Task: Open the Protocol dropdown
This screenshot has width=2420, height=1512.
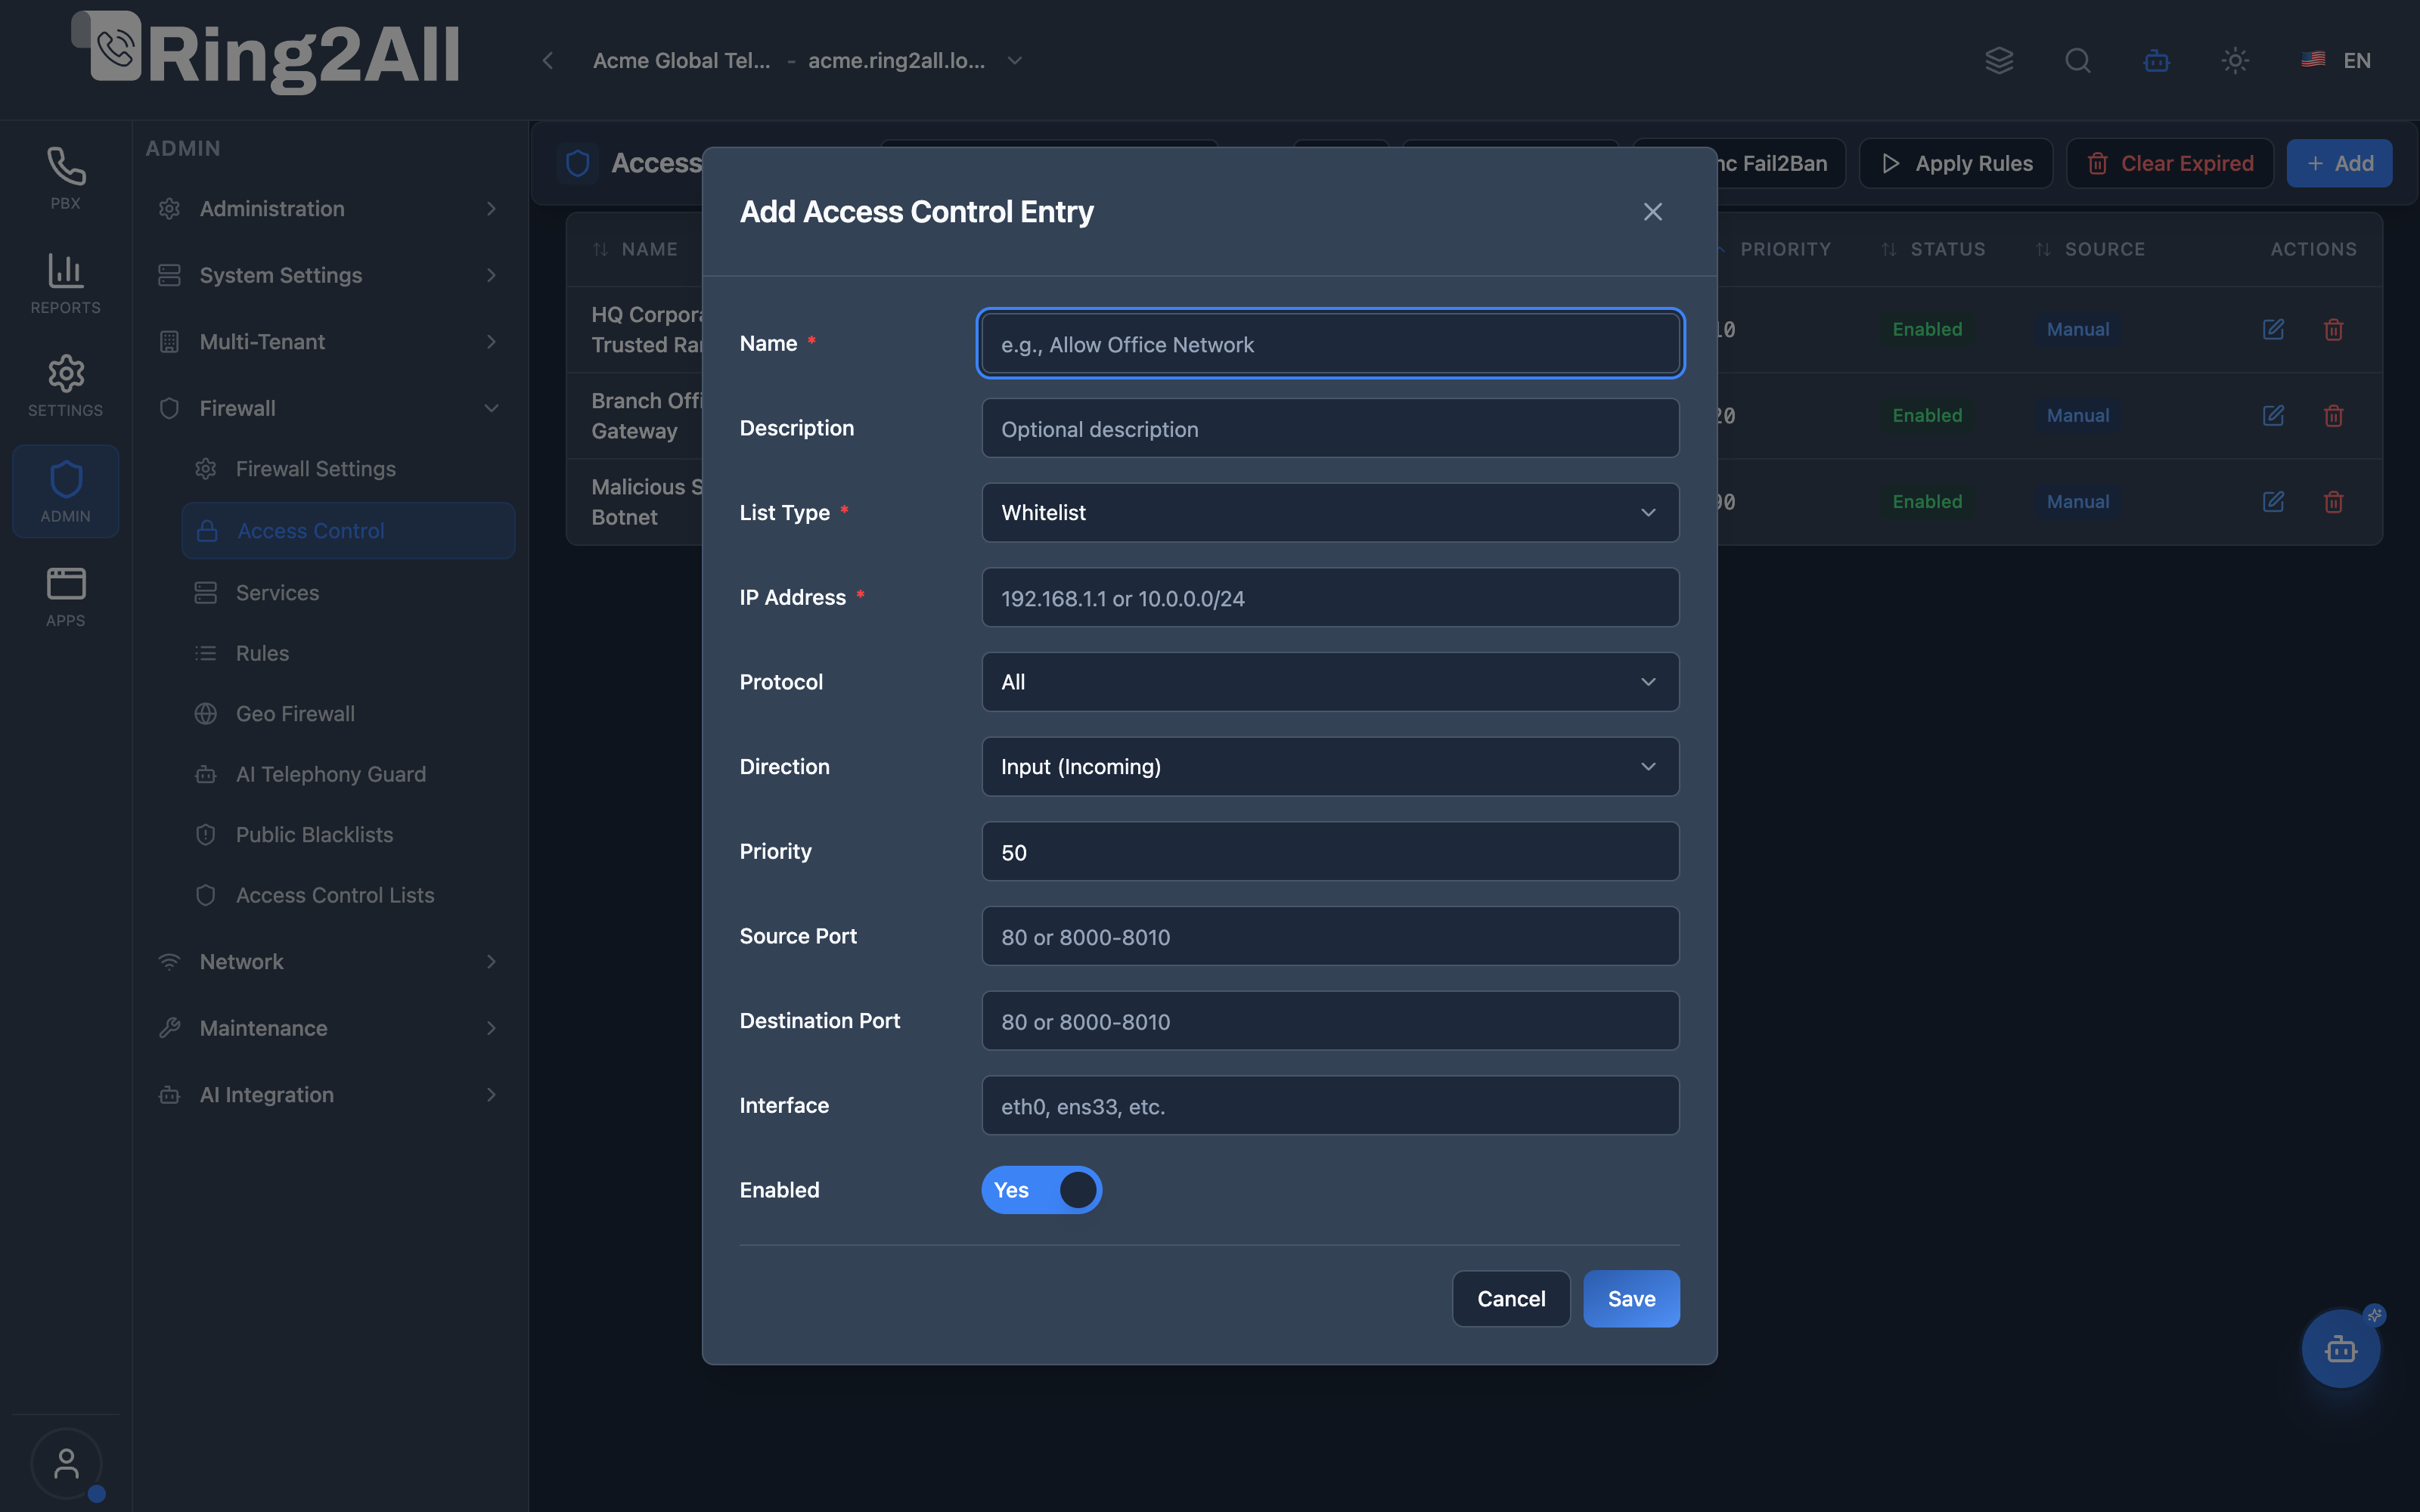Action: tap(1330, 682)
